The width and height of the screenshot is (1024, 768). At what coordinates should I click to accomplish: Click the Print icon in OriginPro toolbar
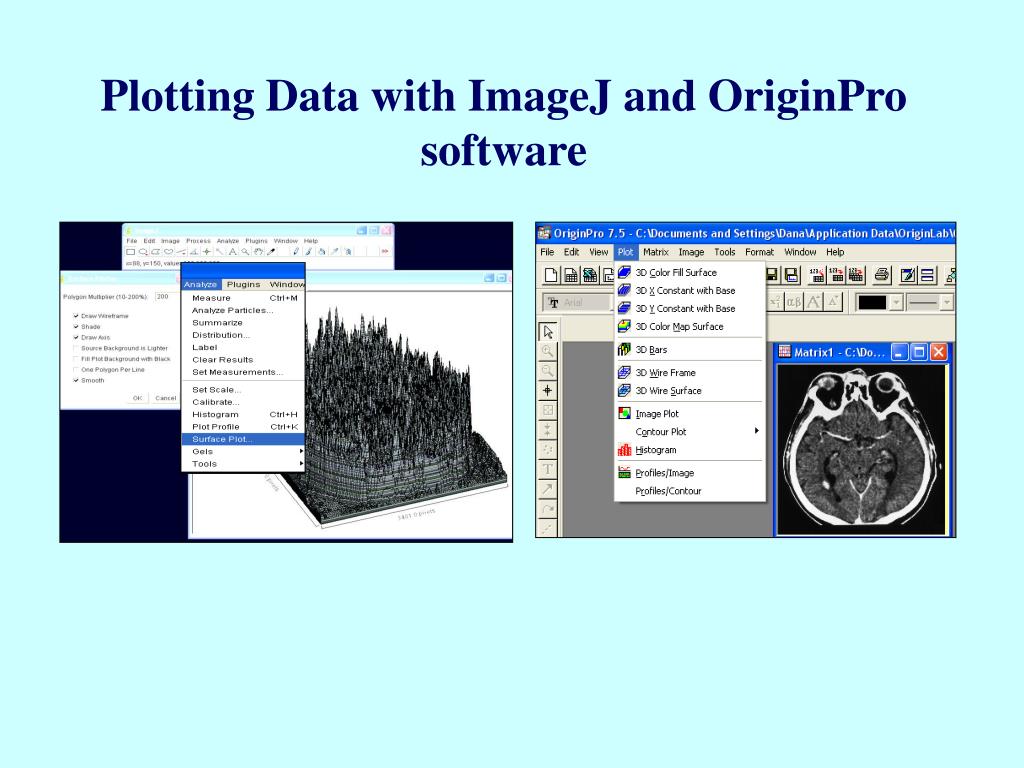pyautogui.click(x=882, y=275)
